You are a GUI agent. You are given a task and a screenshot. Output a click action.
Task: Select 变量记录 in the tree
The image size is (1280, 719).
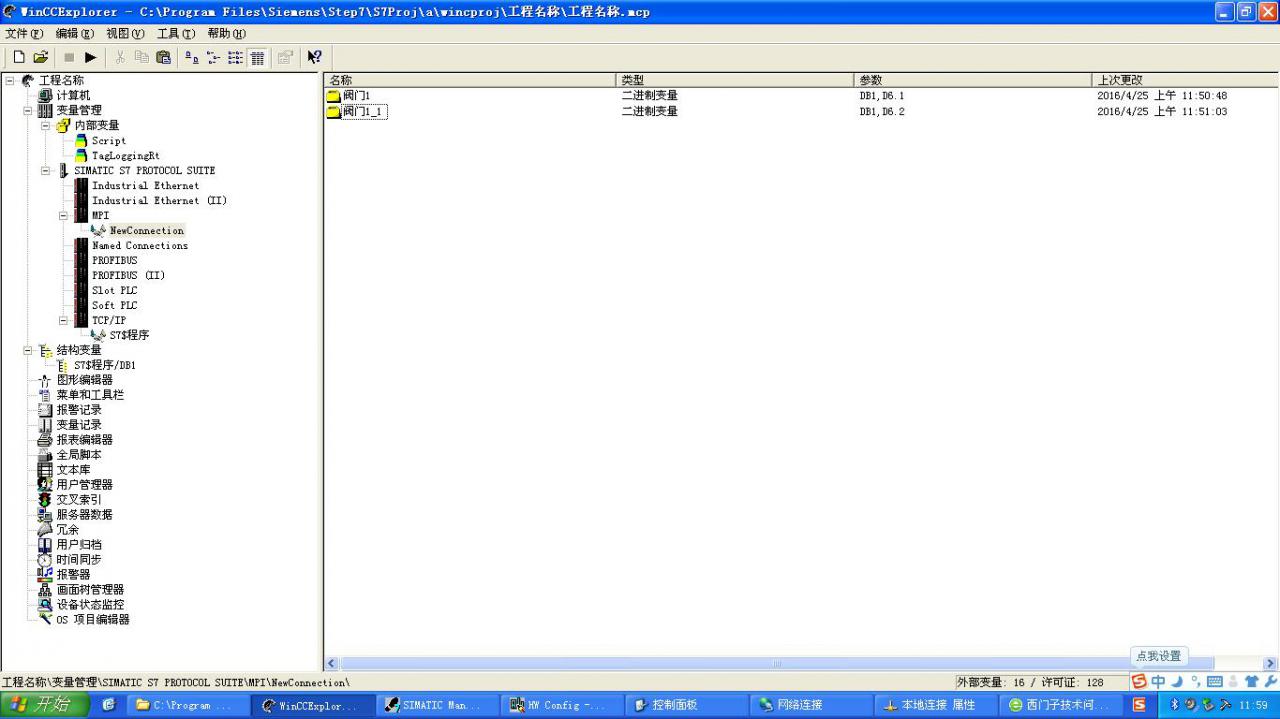click(78, 425)
